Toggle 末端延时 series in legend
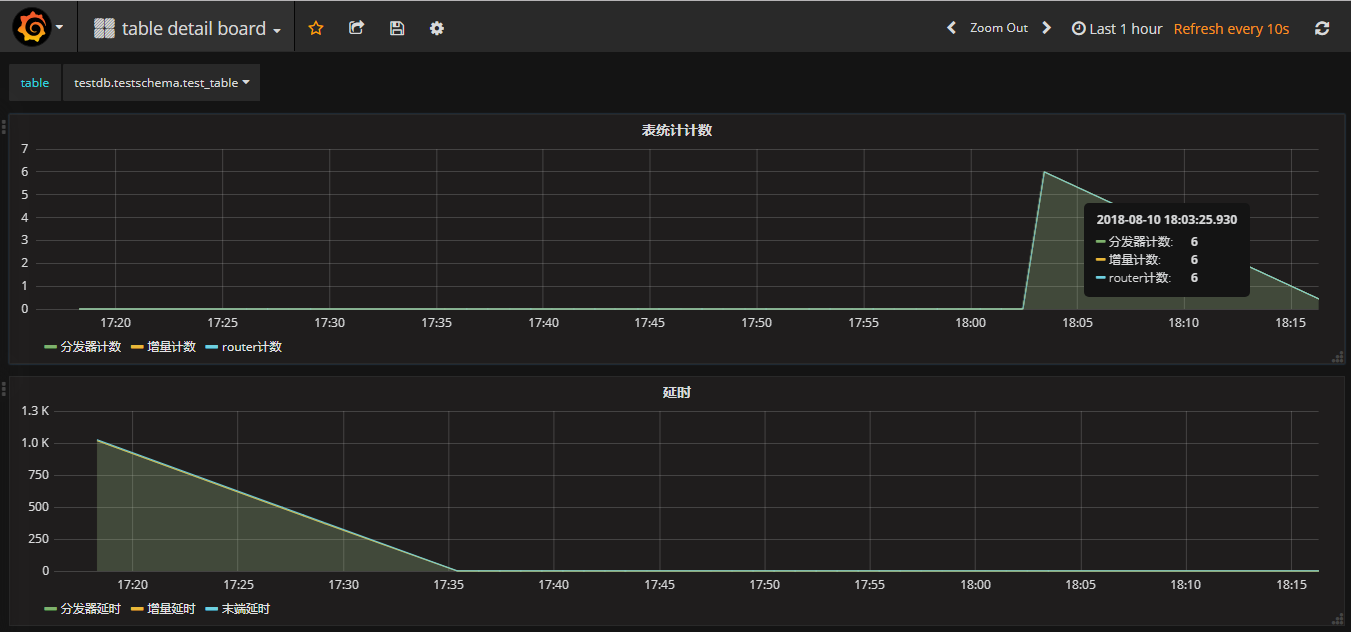The height and width of the screenshot is (632, 1351). click(245, 609)
